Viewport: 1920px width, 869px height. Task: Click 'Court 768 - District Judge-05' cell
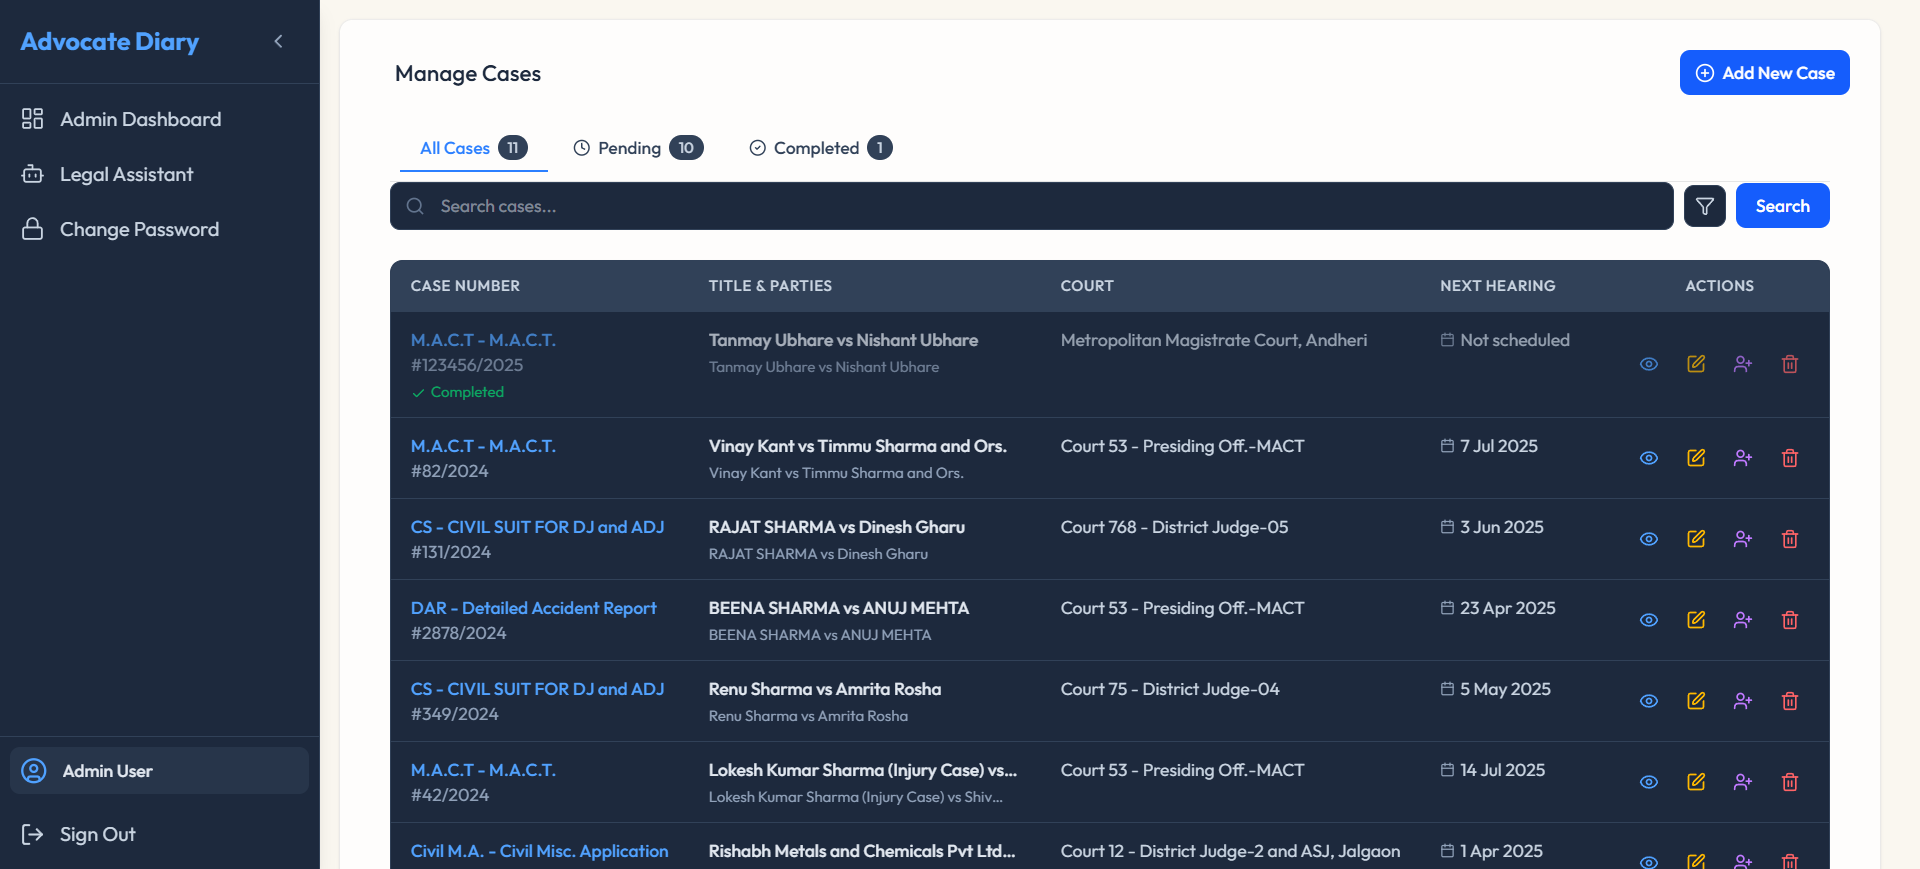[x=1174, y=527]
